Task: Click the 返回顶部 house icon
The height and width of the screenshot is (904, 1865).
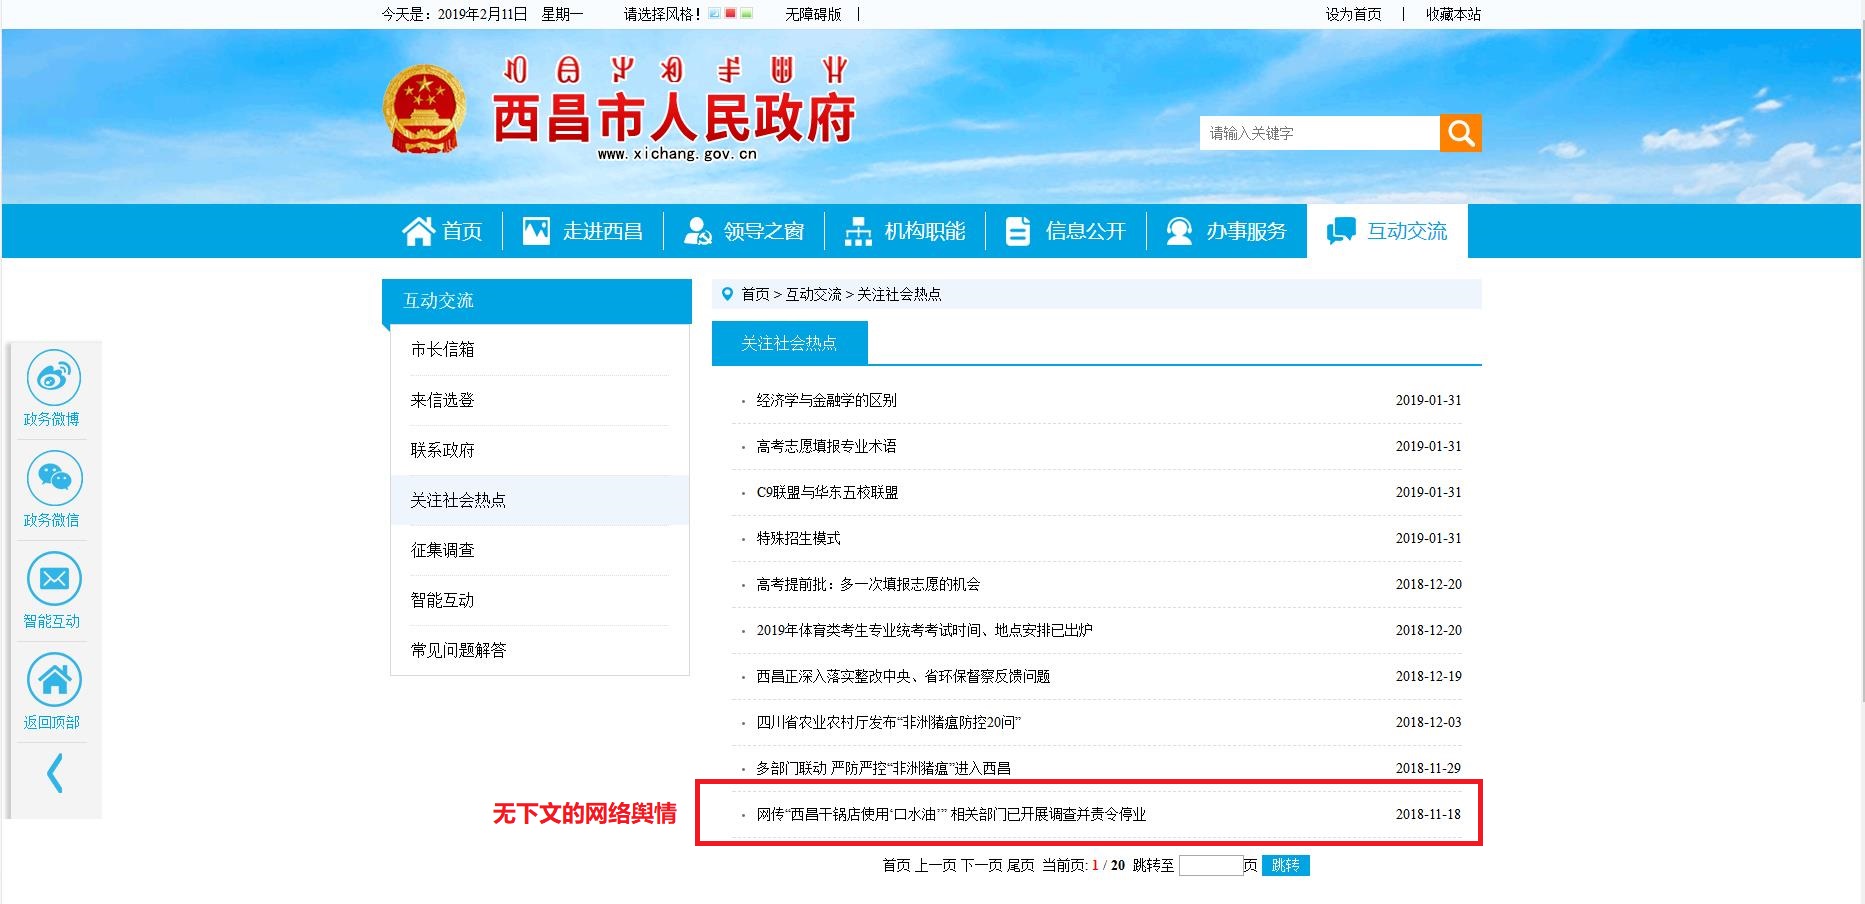Action: click(54, 680)
